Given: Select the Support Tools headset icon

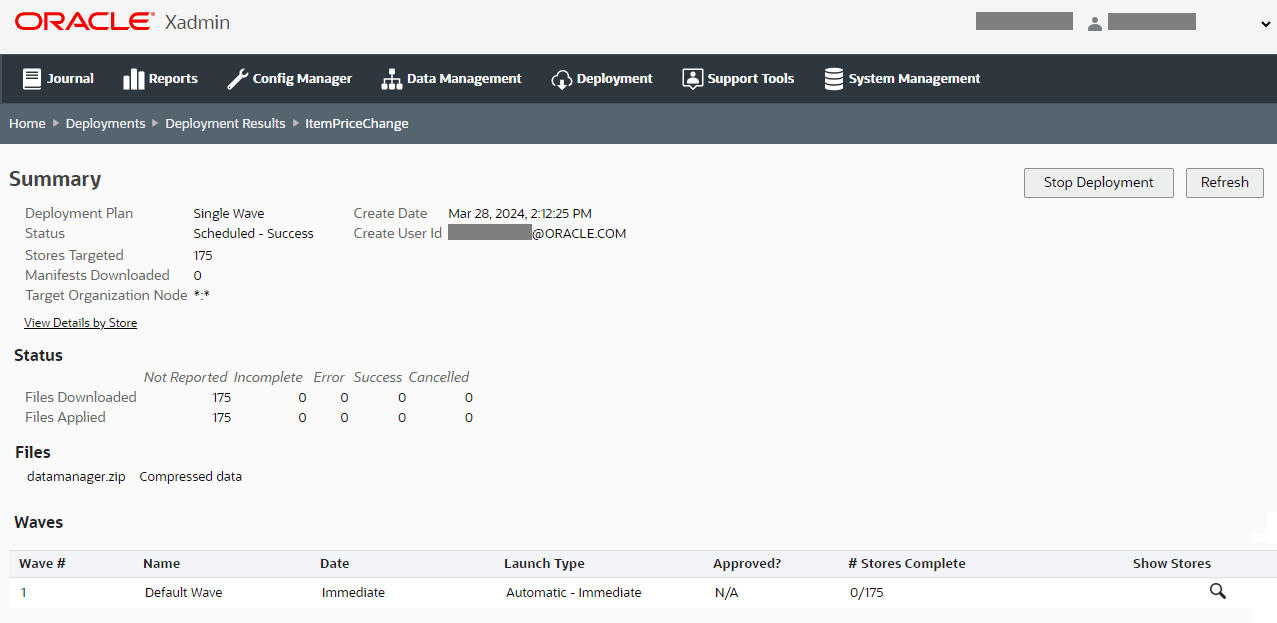Looking at the screenshot, I should (x=691, y=78).
